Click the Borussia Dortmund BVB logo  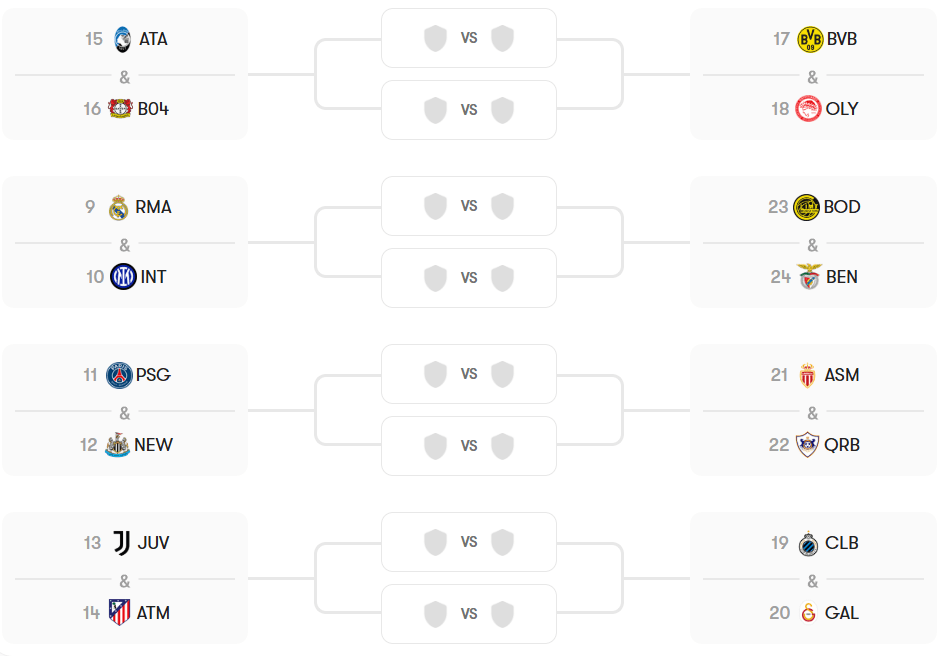tap(809, 39)
